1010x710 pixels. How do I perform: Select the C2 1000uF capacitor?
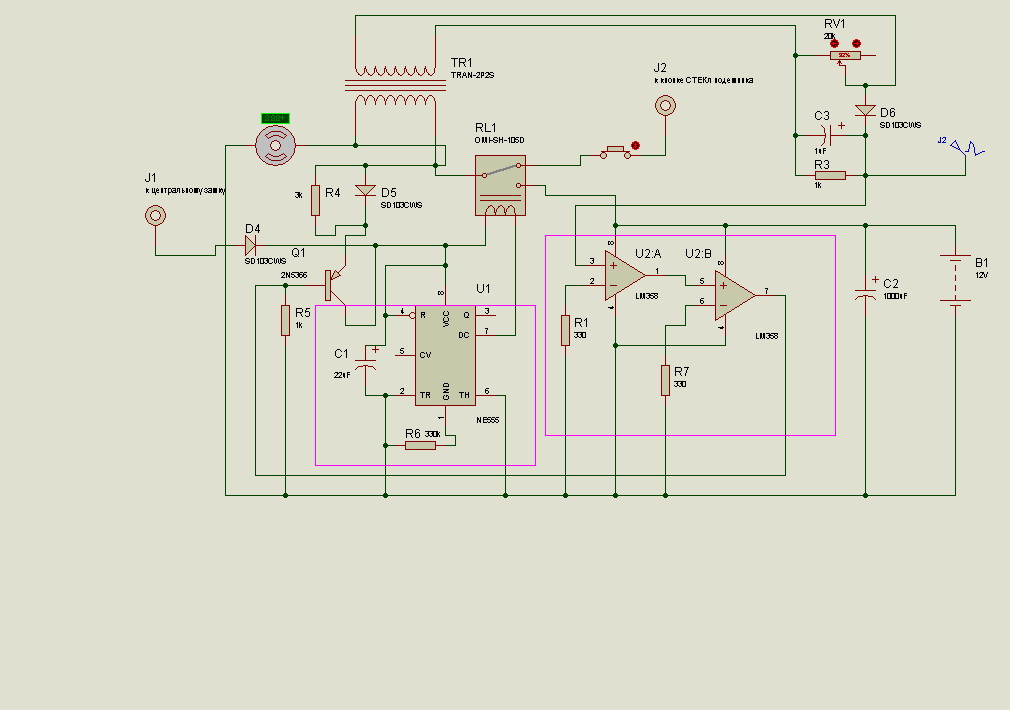click(865, 292)
